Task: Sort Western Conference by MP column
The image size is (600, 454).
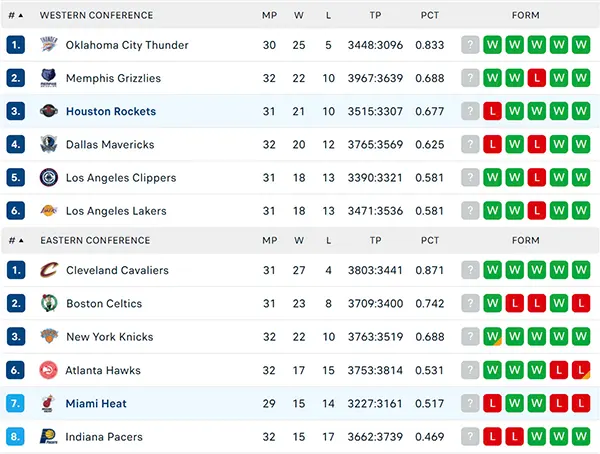Action: pyautogui.click(x=269, y=15)
